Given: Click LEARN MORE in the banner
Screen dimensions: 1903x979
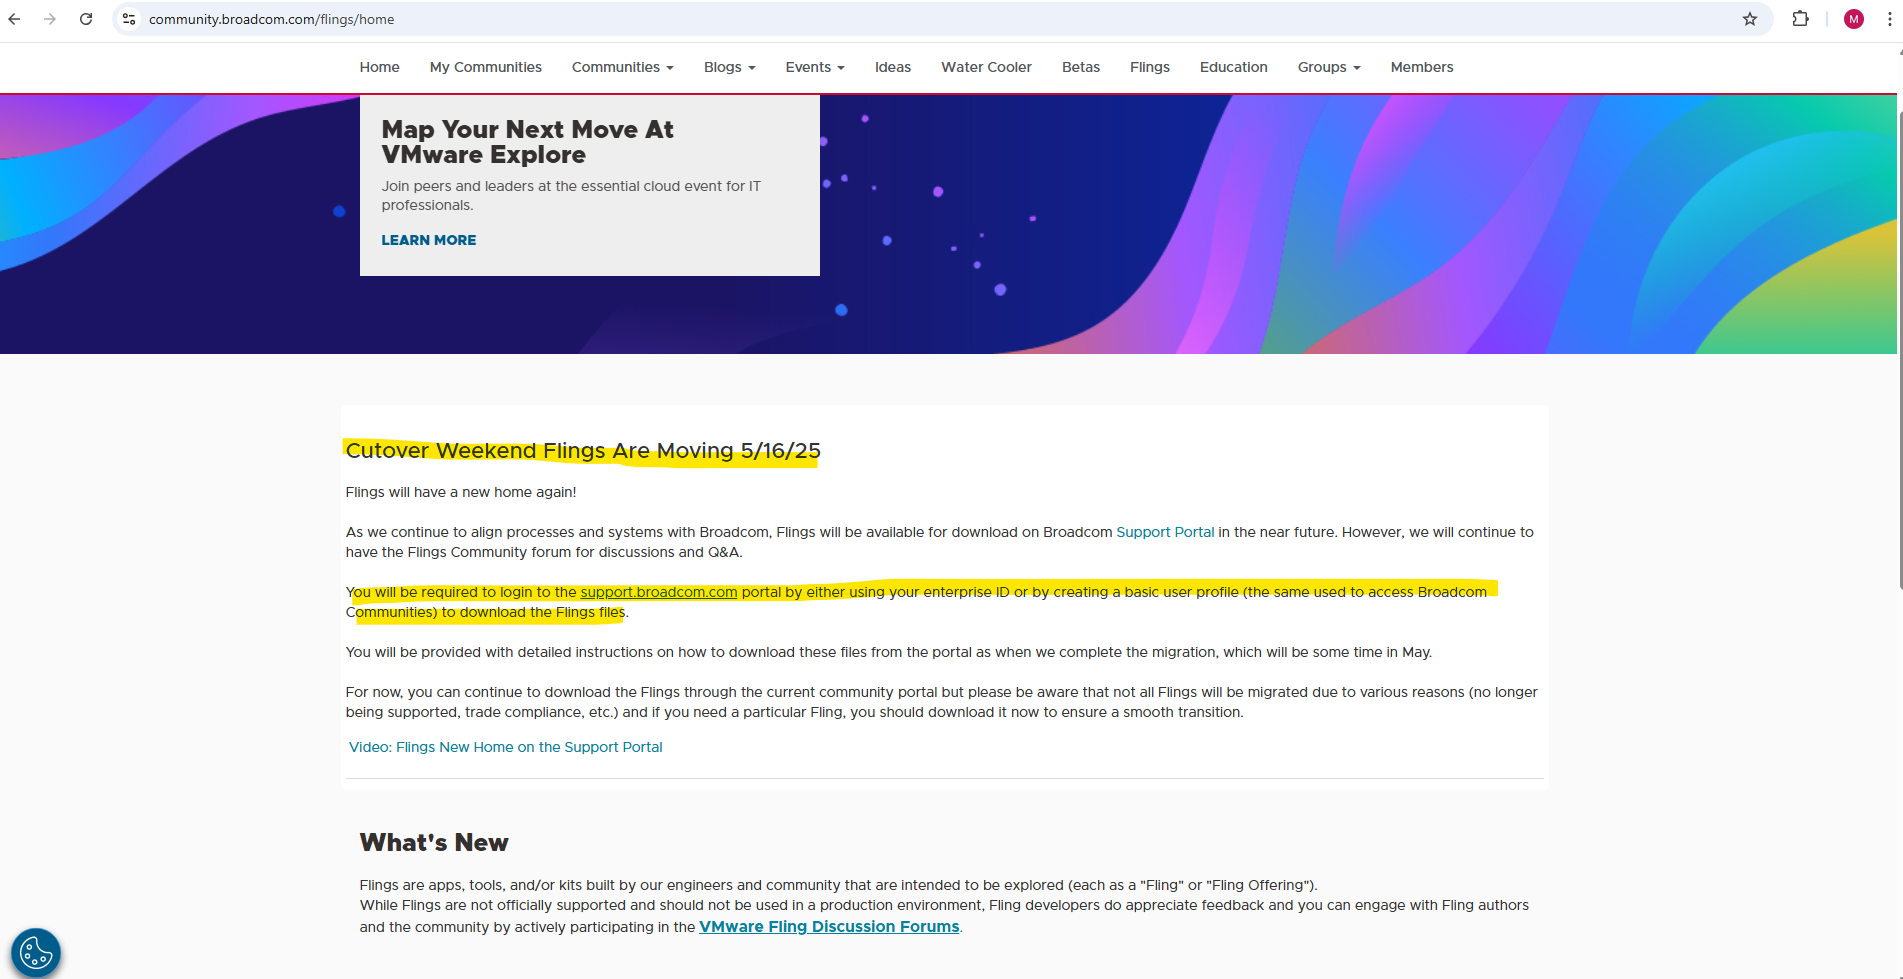Looking at the screenshot, I should click(x=429, y=240).
